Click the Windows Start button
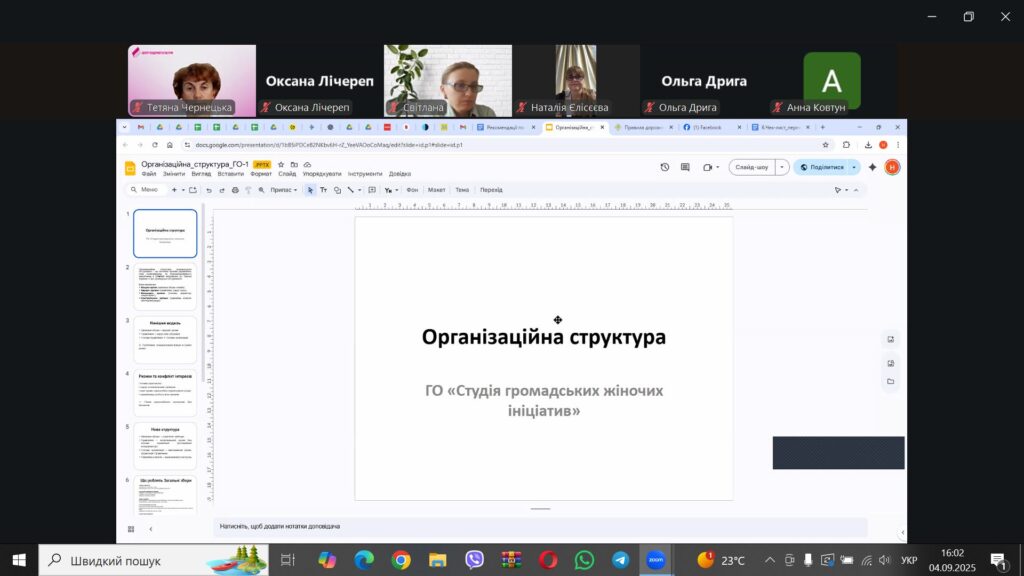 19,560
